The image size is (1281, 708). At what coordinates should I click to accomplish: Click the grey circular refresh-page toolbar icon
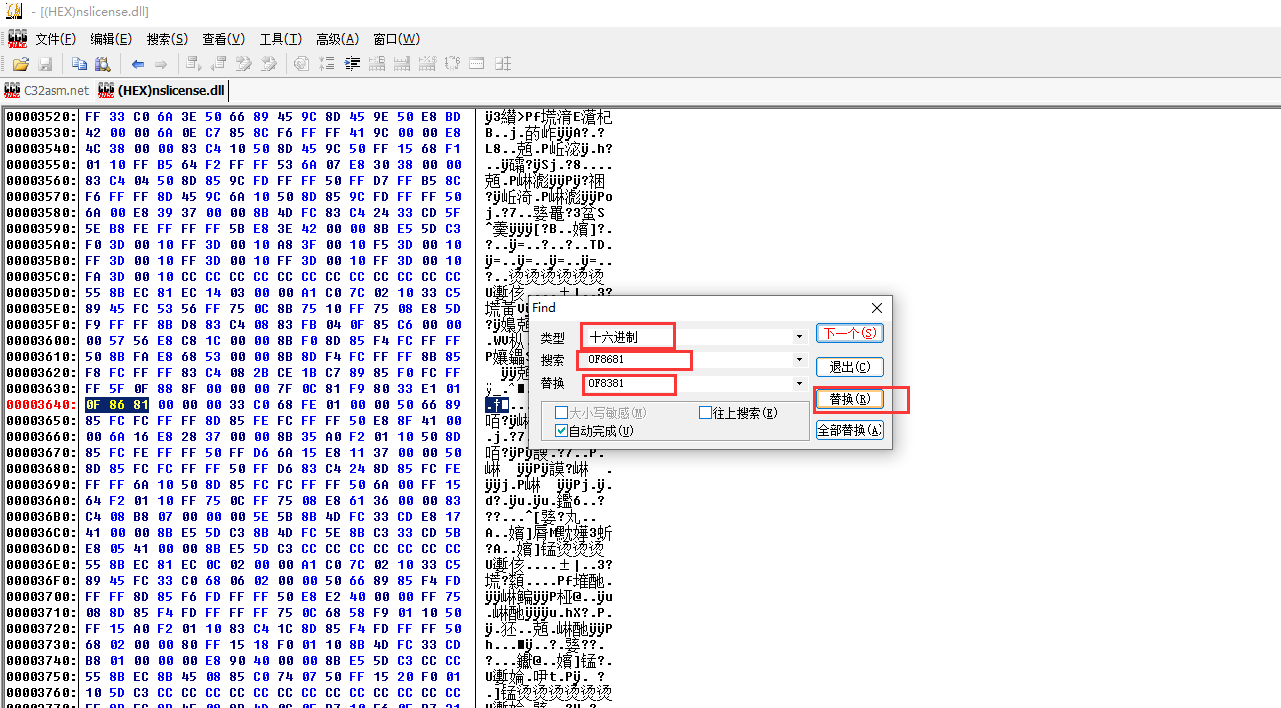(301, 64)
